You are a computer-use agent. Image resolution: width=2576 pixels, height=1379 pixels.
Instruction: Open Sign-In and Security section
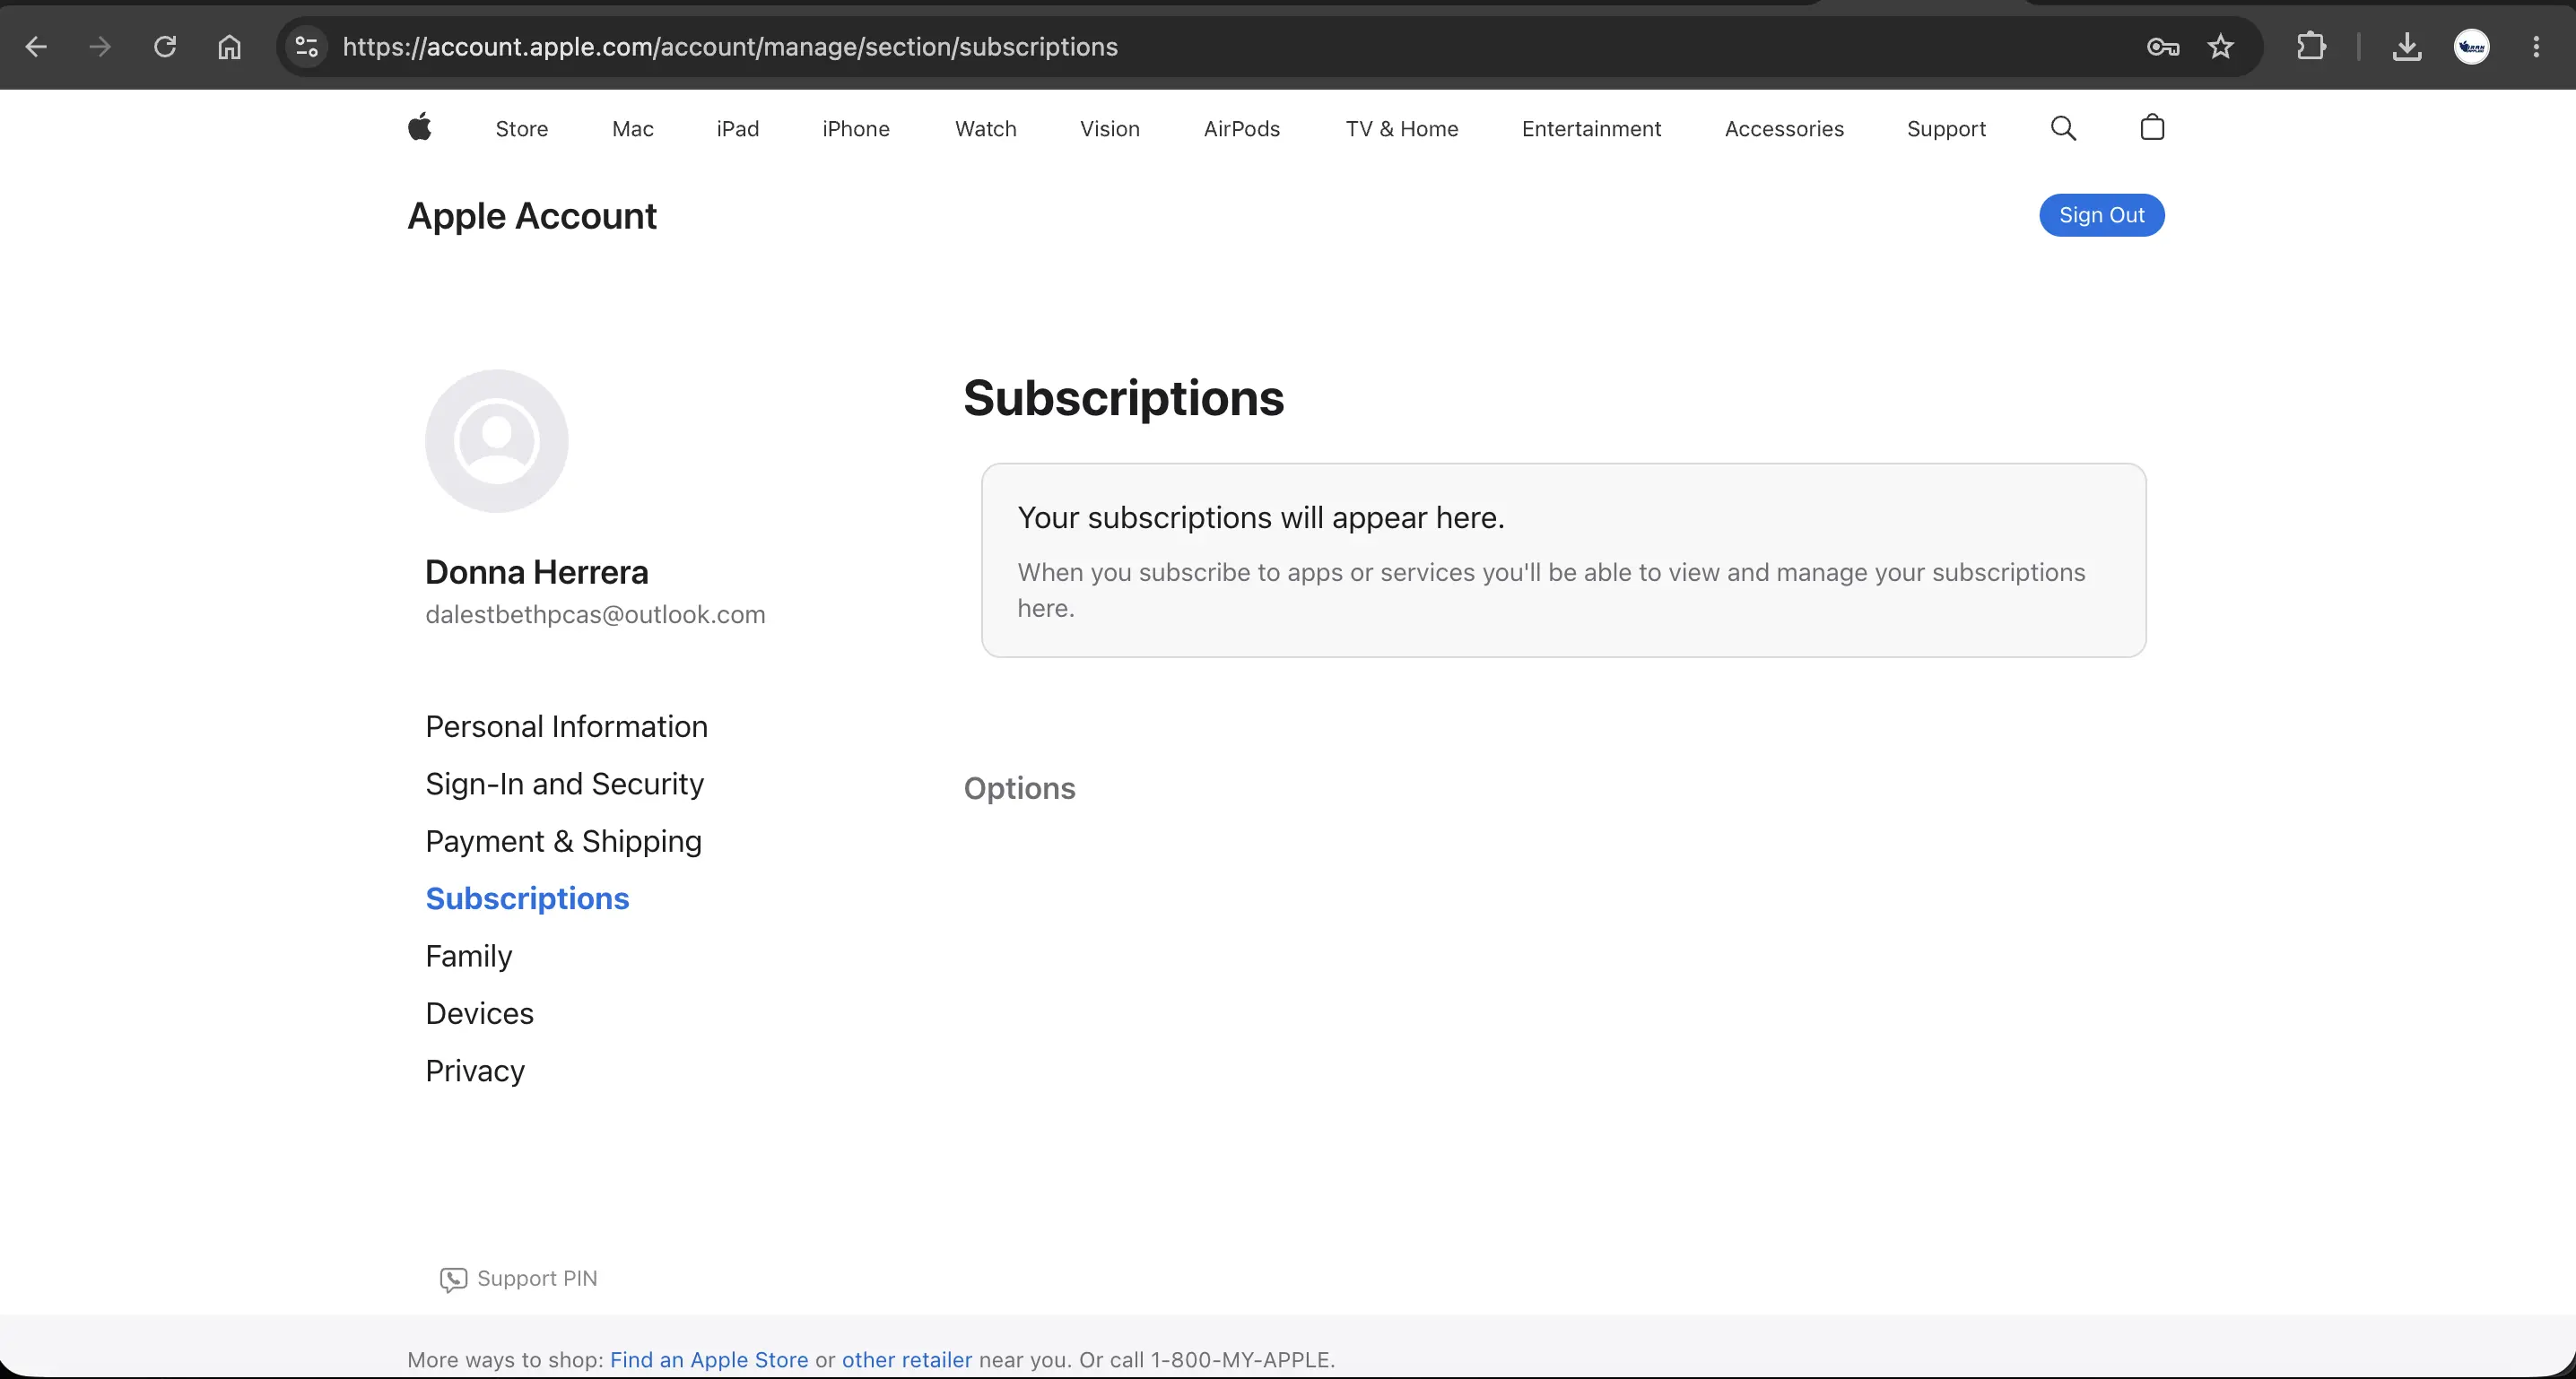(564, 784)
